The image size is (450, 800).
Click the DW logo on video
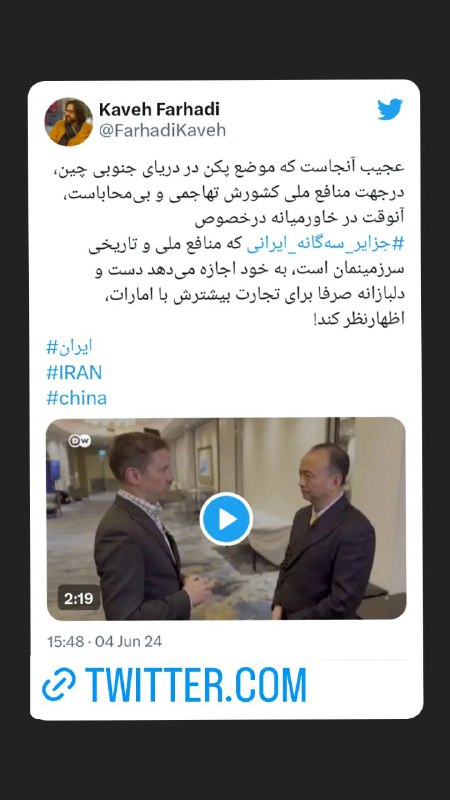click(x=80, y=441)
